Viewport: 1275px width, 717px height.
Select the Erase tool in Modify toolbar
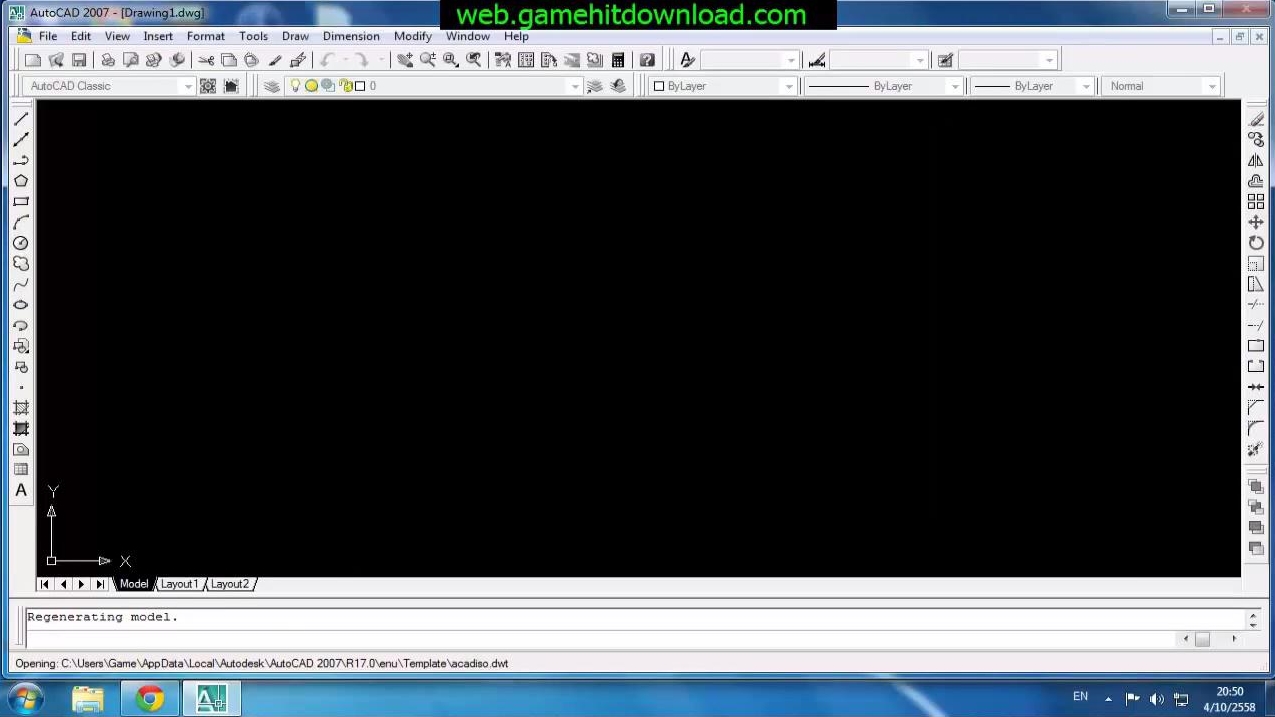1256,119
